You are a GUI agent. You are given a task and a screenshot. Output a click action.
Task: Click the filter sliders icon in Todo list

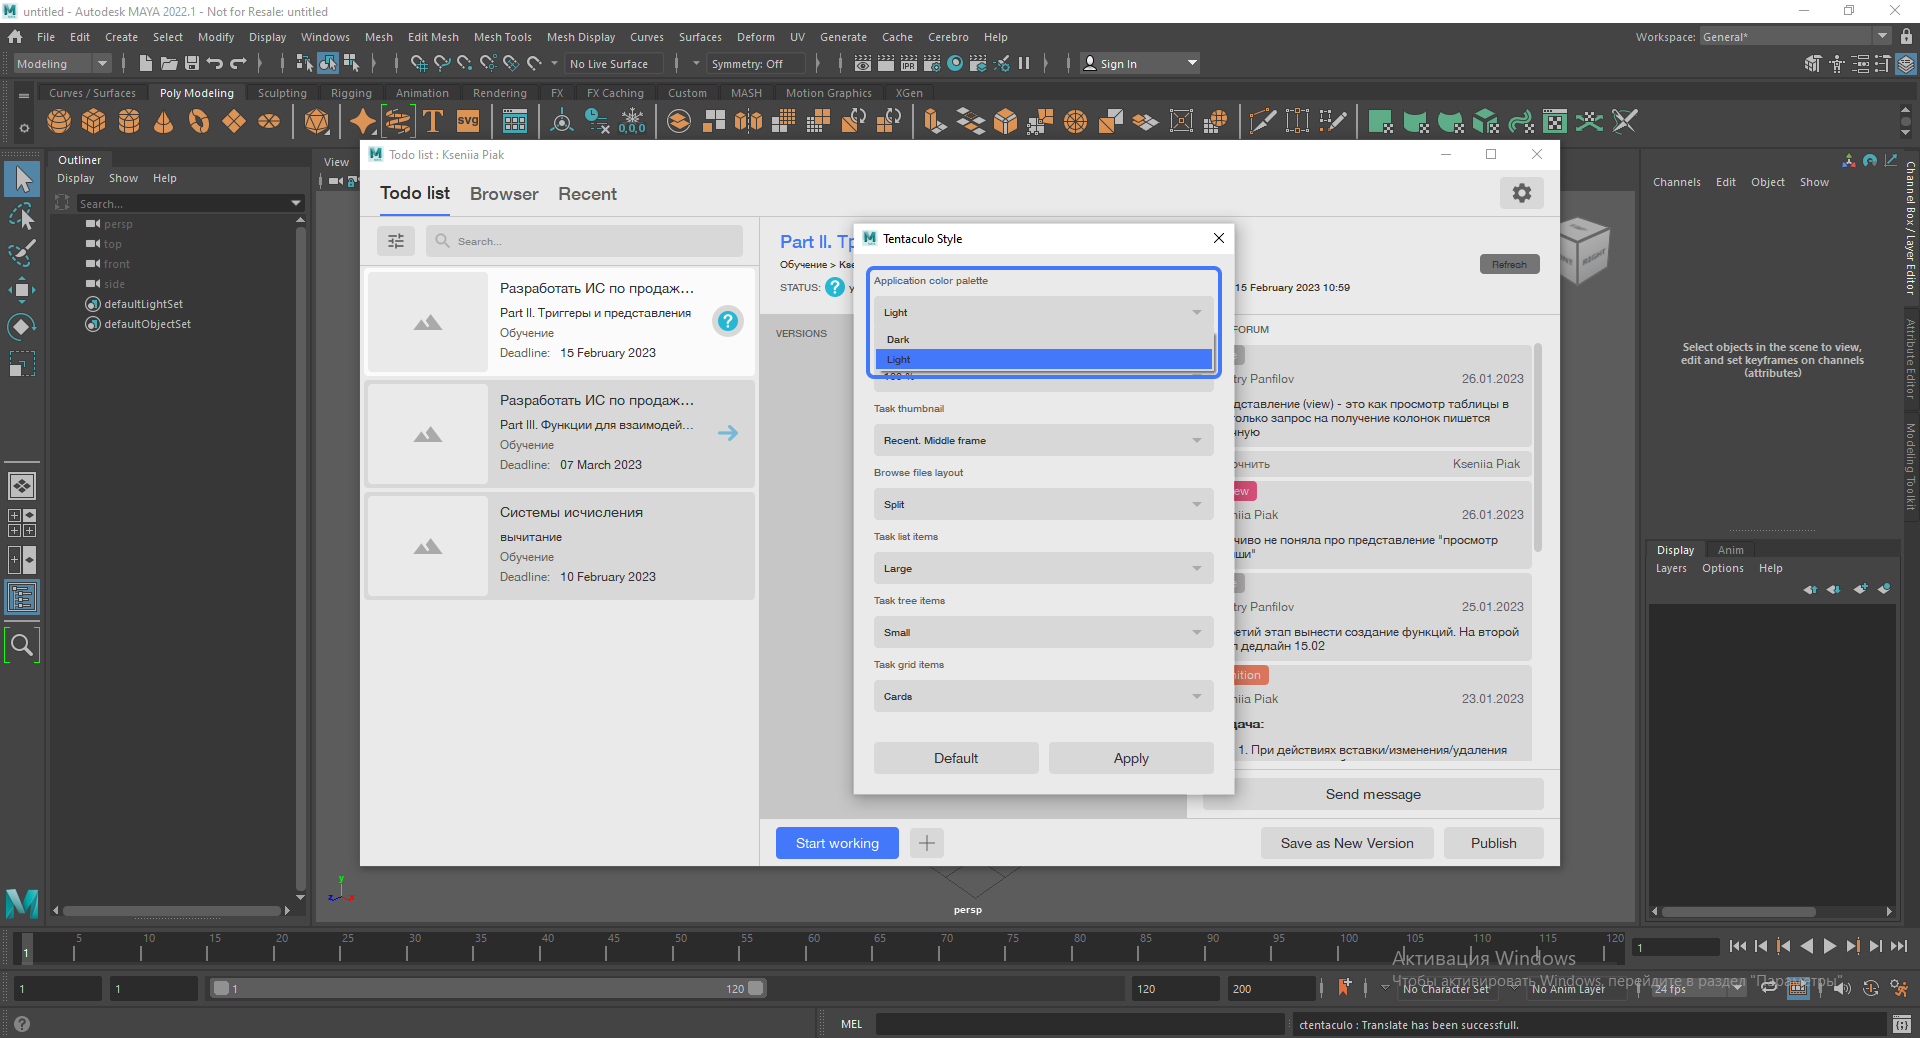[396, 241]
